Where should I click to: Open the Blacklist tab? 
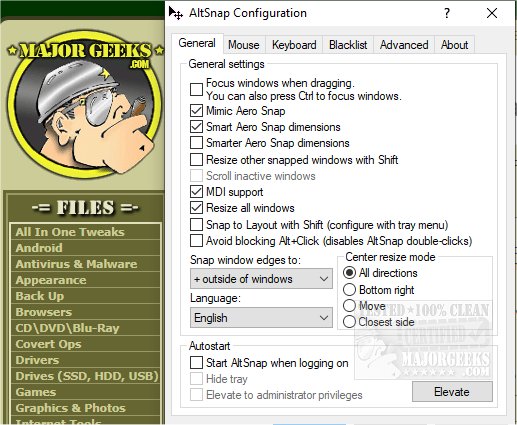point(348,45)
